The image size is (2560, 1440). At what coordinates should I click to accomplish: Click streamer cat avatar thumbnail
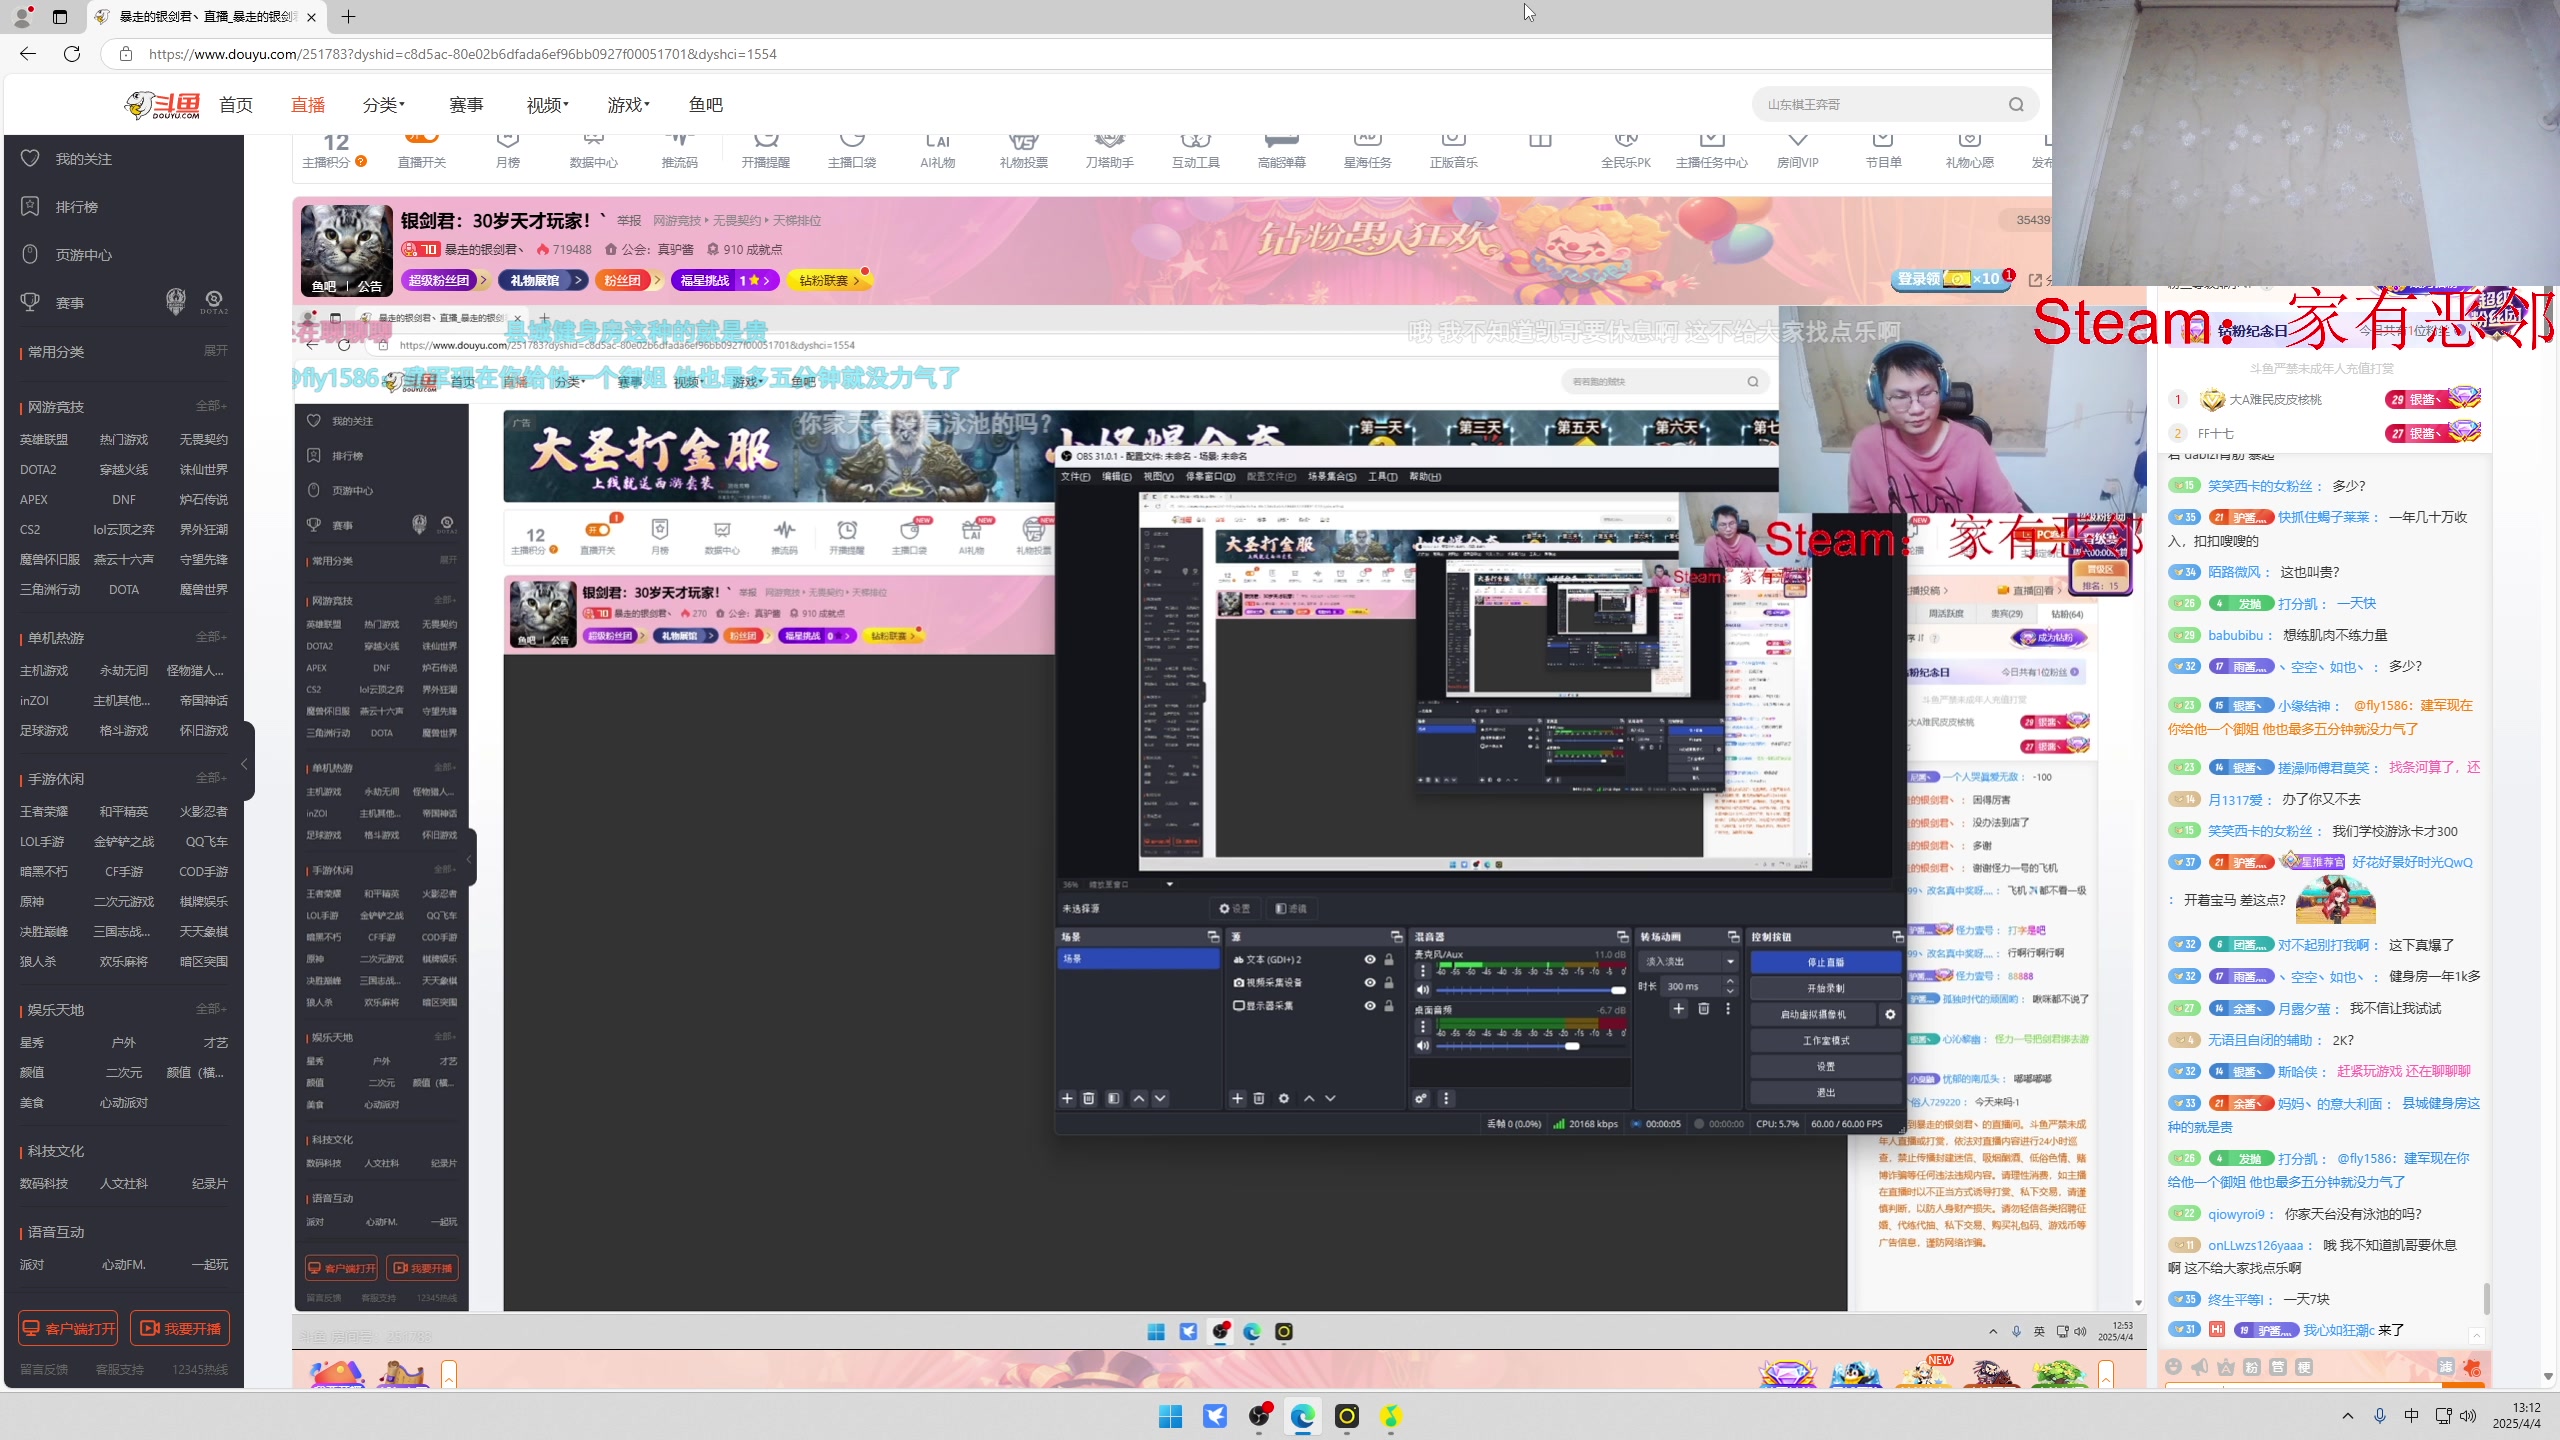click(x=347, y=250)
